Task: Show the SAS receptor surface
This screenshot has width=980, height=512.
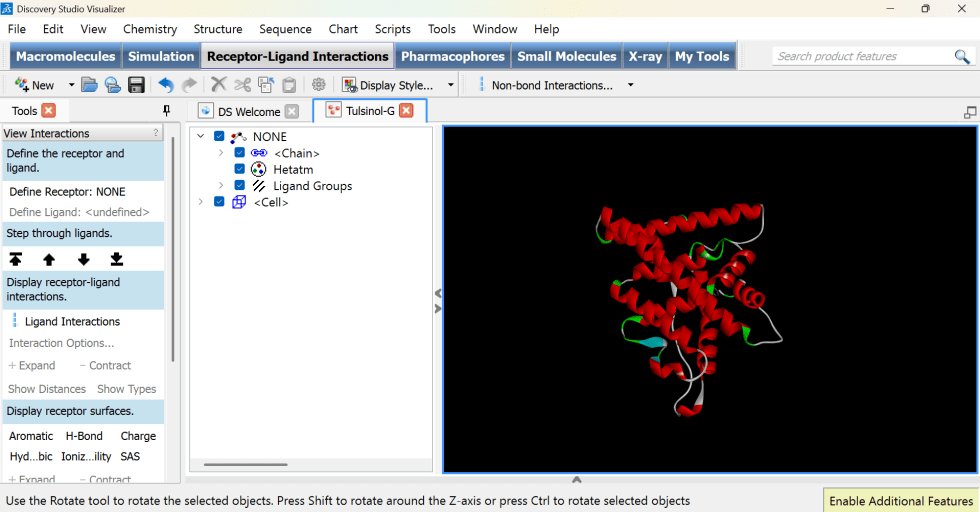Action: 130,456
